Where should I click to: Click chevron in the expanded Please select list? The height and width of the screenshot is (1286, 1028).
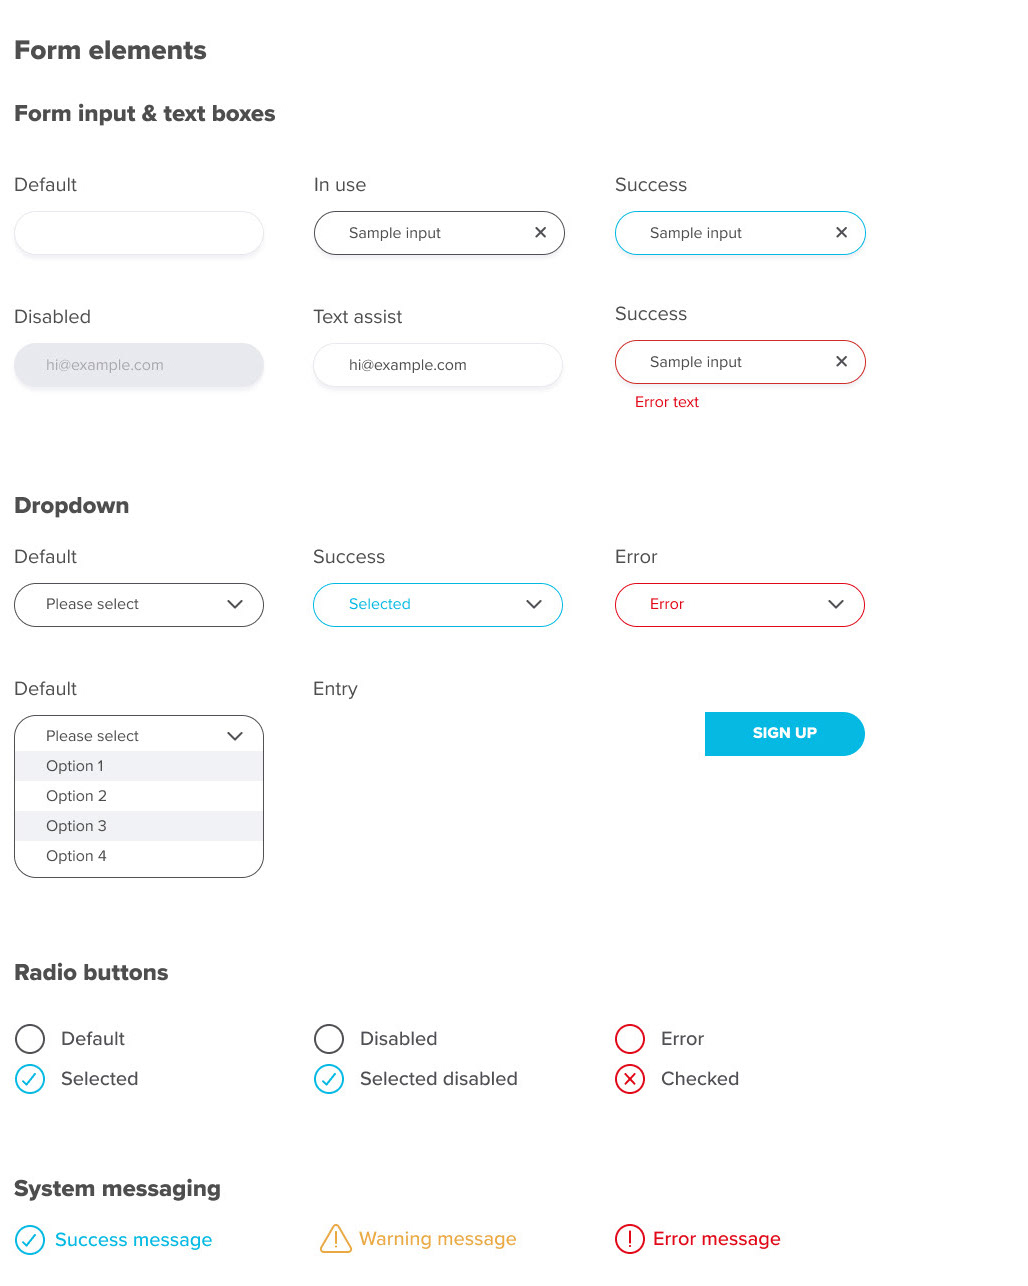pos(235,736)
